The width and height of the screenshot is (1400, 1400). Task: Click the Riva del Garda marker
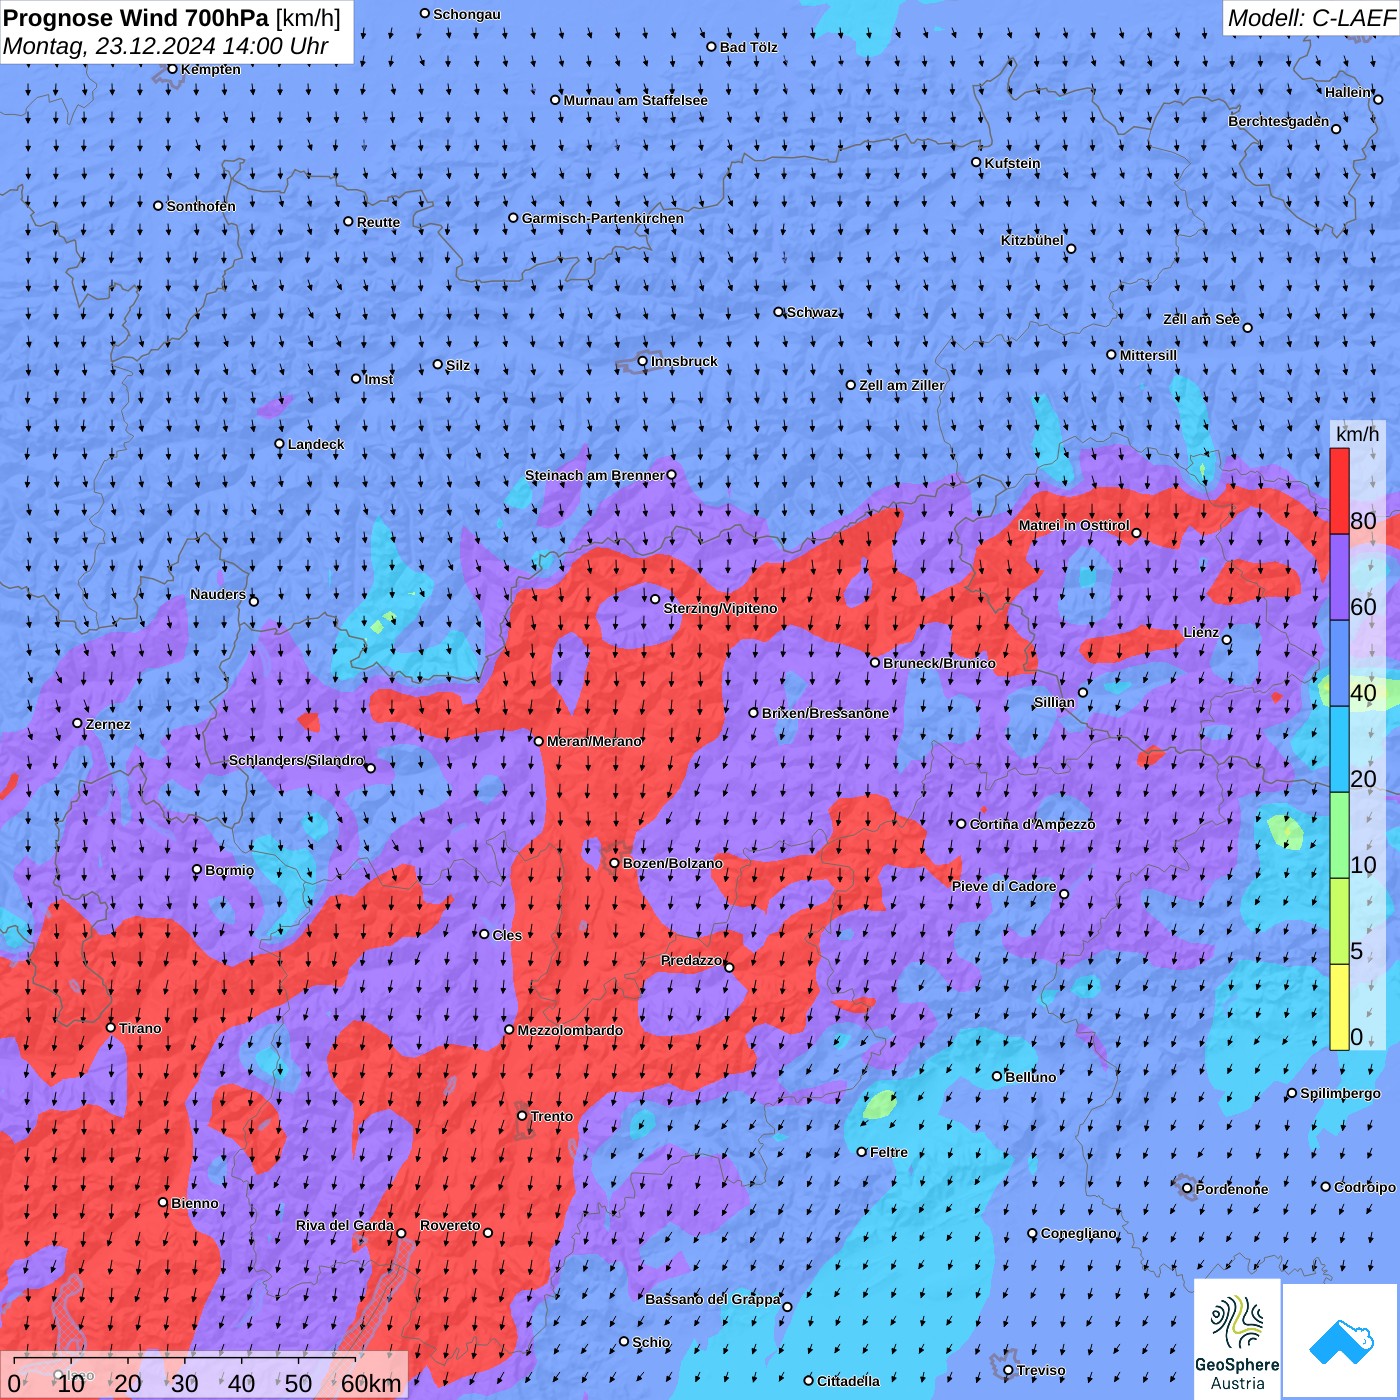401,1233
